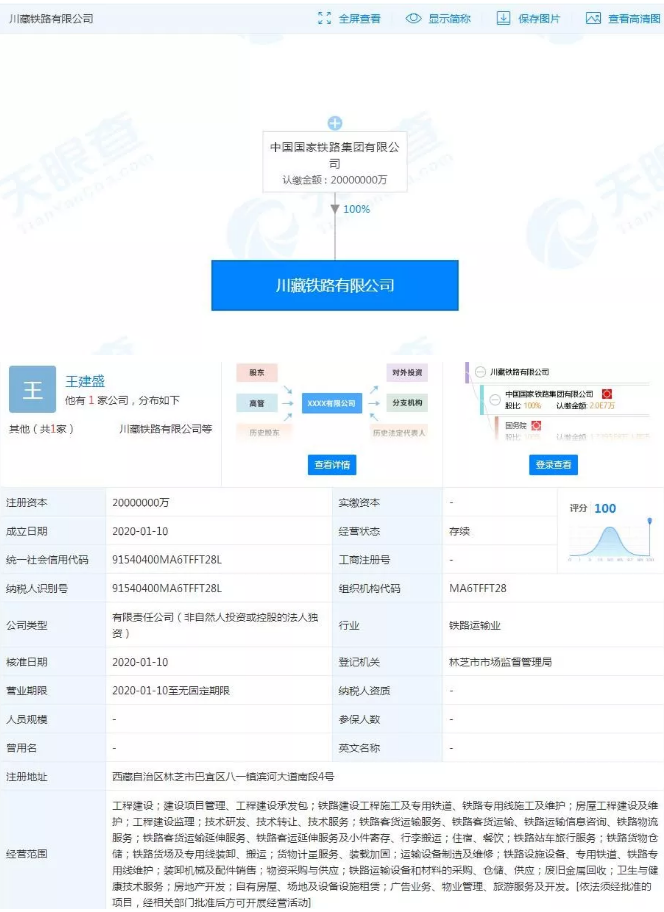Click the 查看详情 button
This screenshot has width=664, height=912.
(332, 465)
